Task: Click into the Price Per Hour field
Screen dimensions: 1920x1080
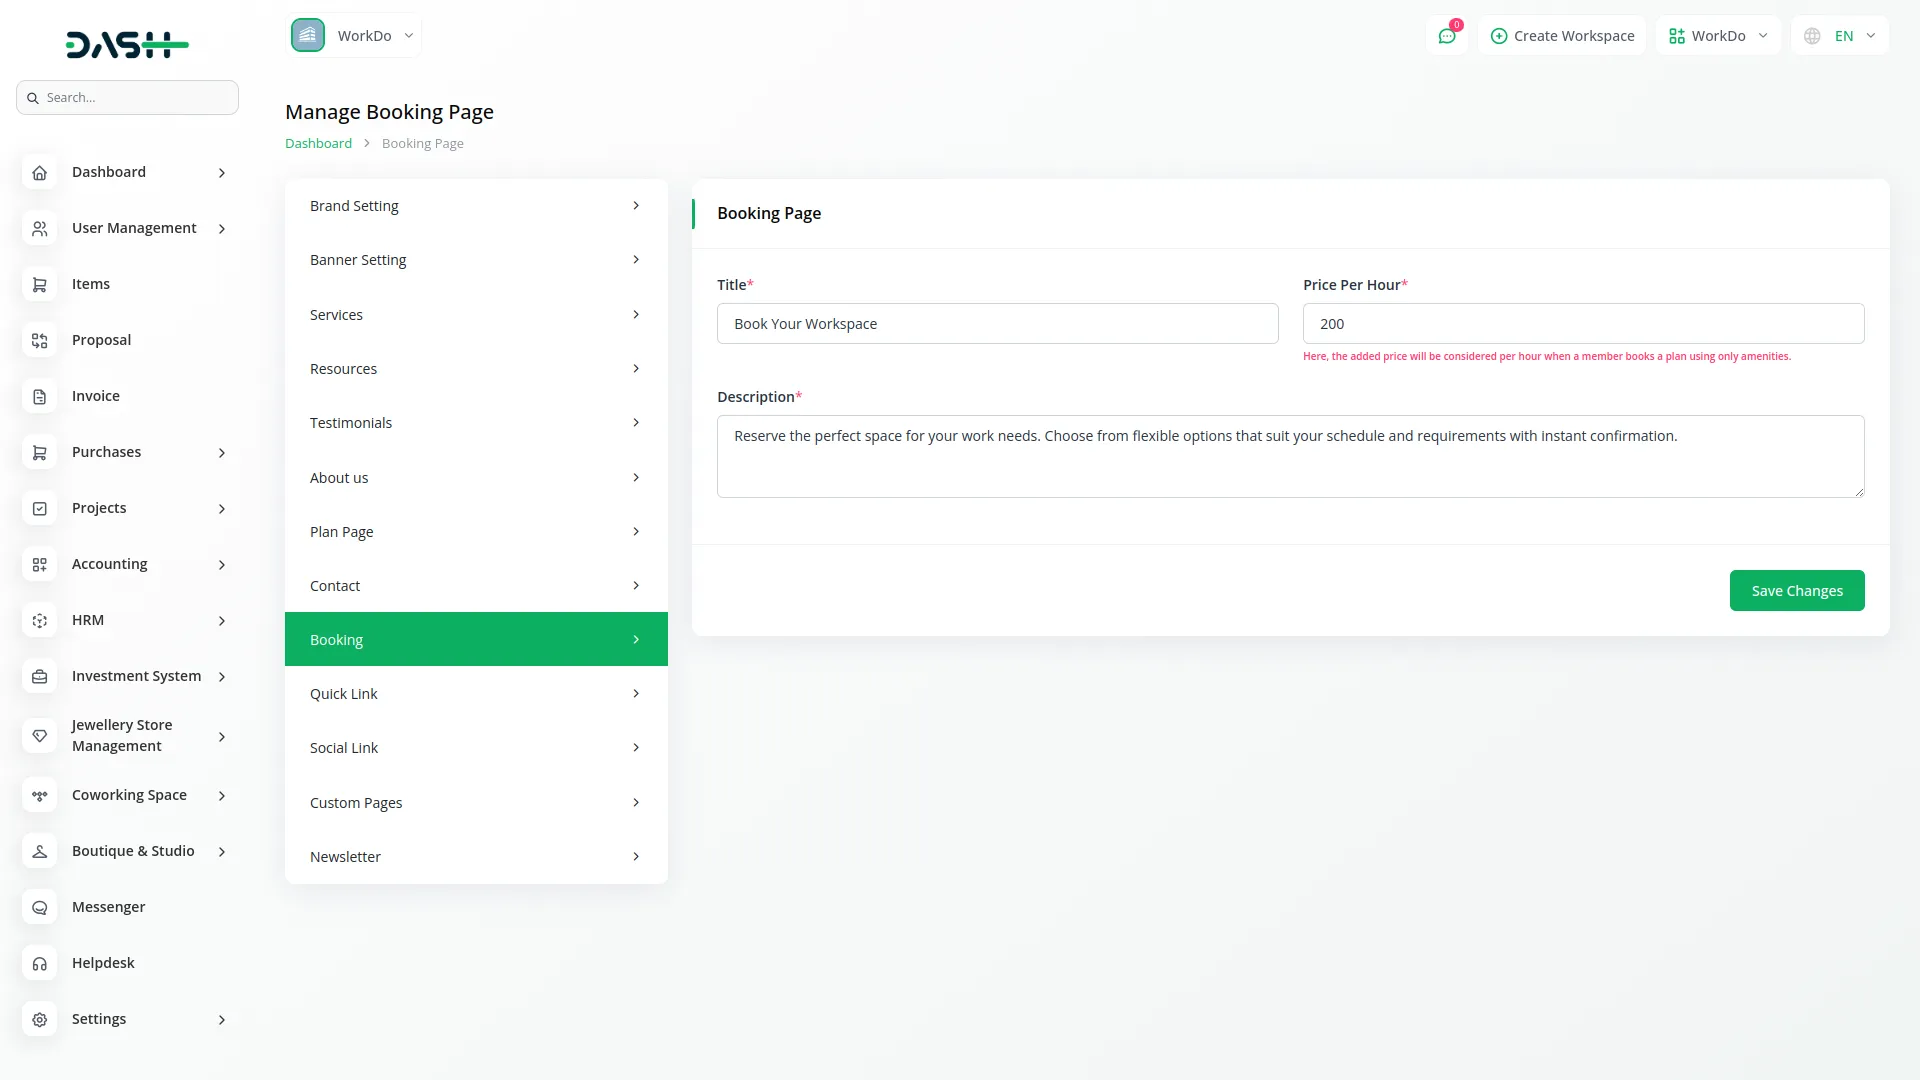Action: 1582,324
